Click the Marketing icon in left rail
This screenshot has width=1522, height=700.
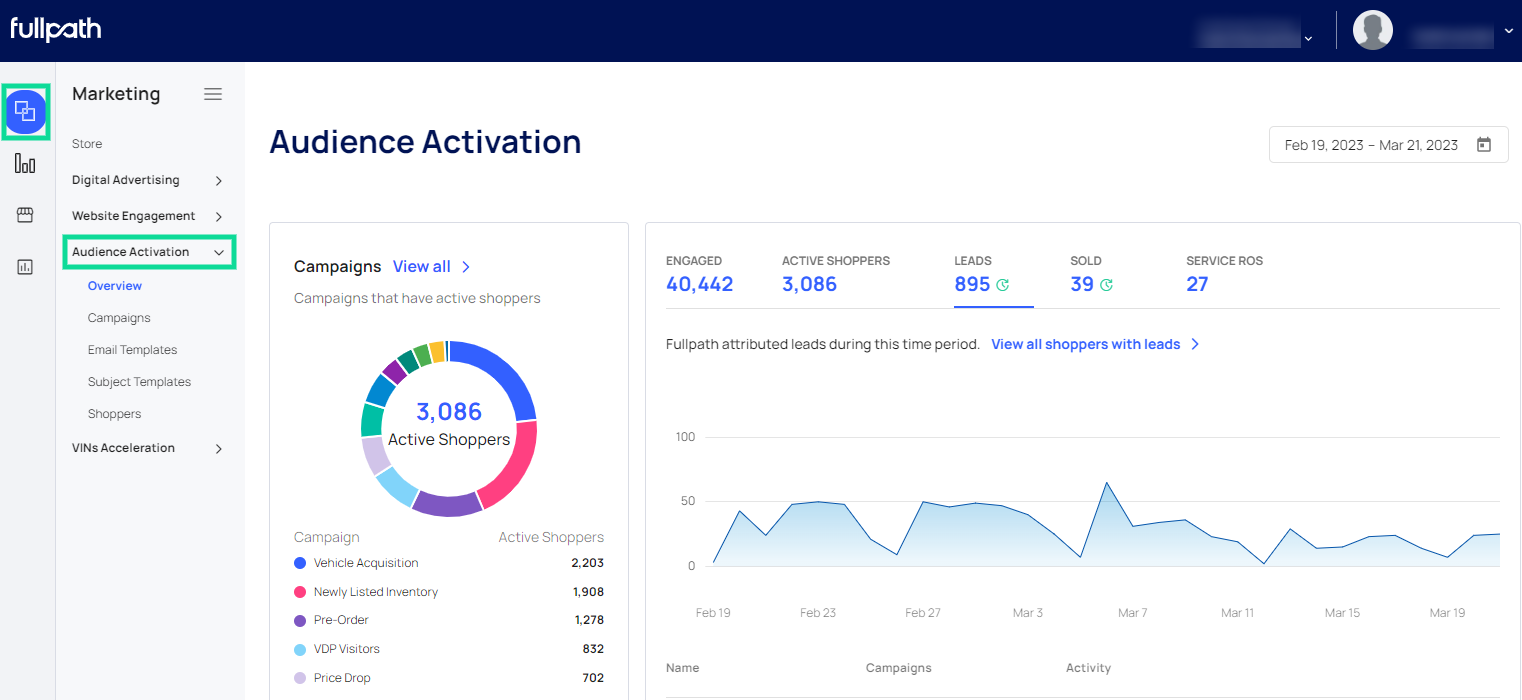(26, 111)
